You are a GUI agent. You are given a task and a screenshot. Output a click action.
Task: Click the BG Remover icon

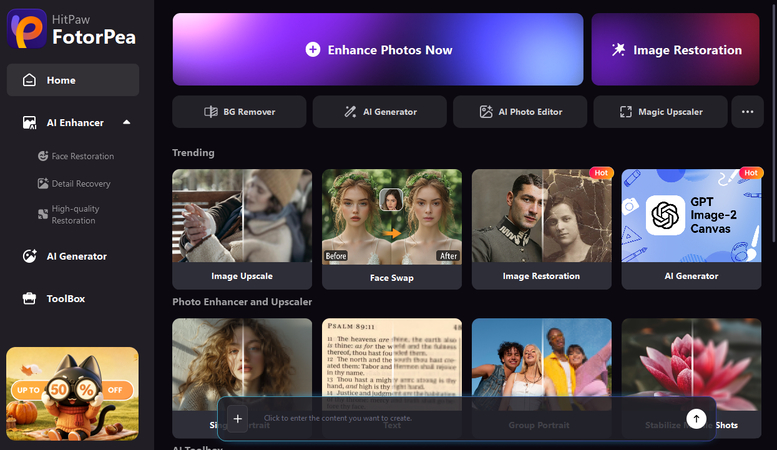[x=211, y=112]
